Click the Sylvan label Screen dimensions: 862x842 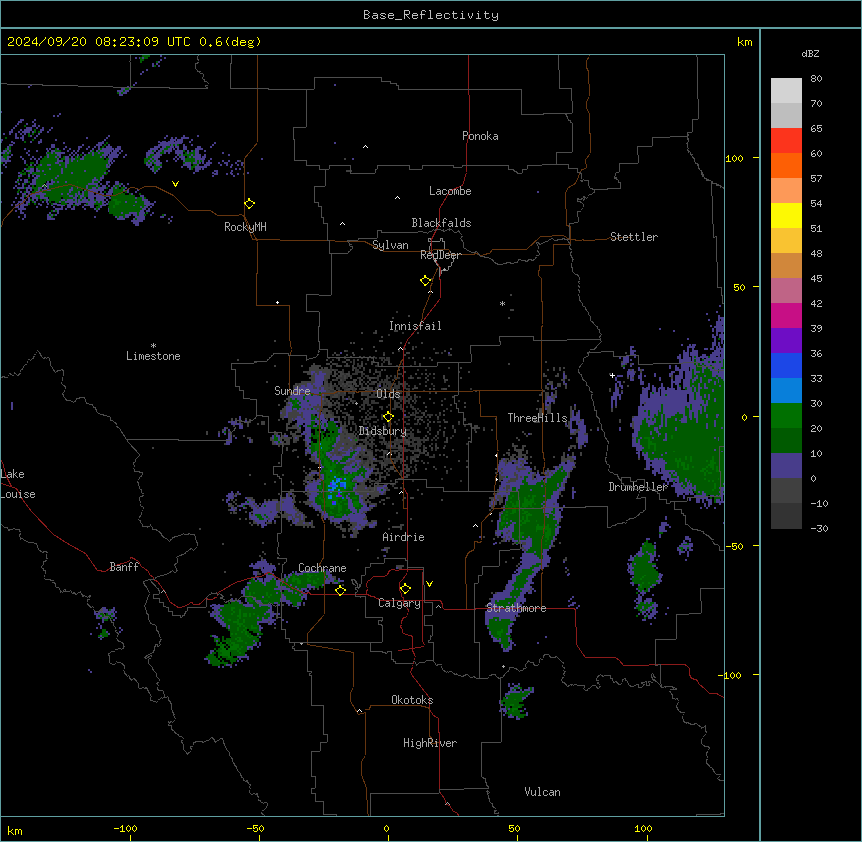tap(390, 245)
